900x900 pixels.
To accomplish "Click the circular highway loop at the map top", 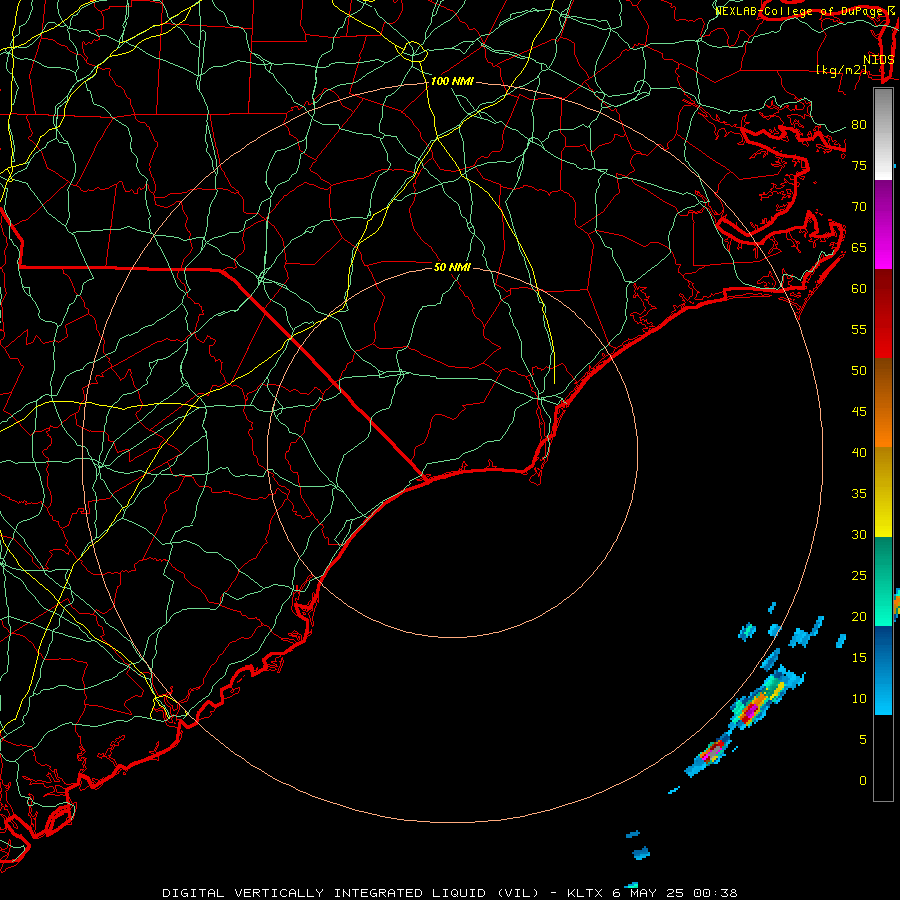I will point(413,52).
